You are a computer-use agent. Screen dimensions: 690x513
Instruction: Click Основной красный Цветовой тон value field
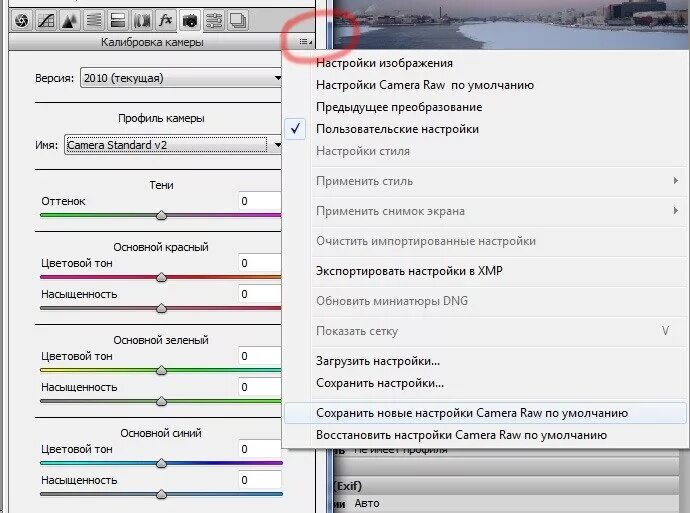pos(260,263)
